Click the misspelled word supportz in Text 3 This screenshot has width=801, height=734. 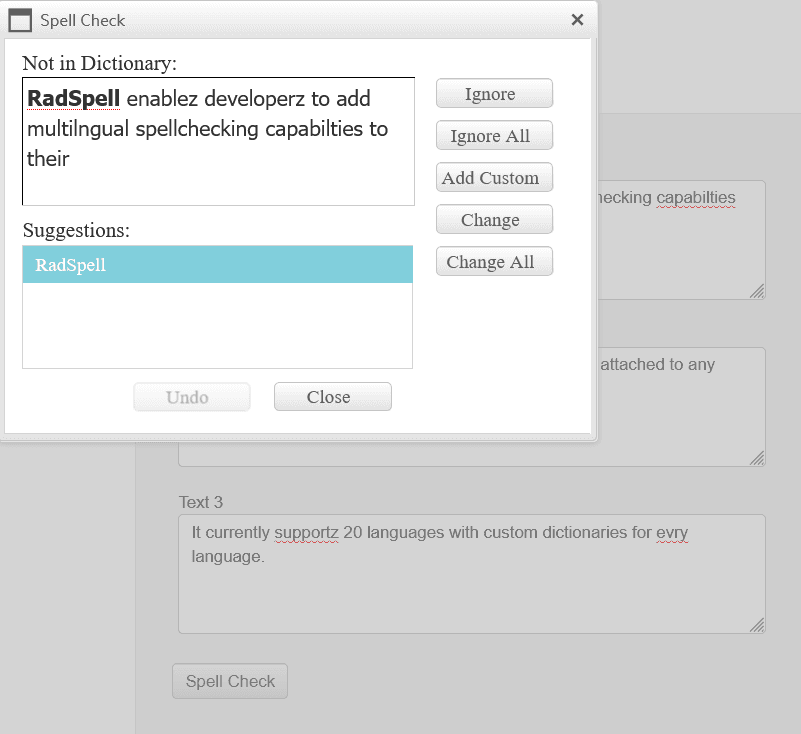[x=307, y=533]
